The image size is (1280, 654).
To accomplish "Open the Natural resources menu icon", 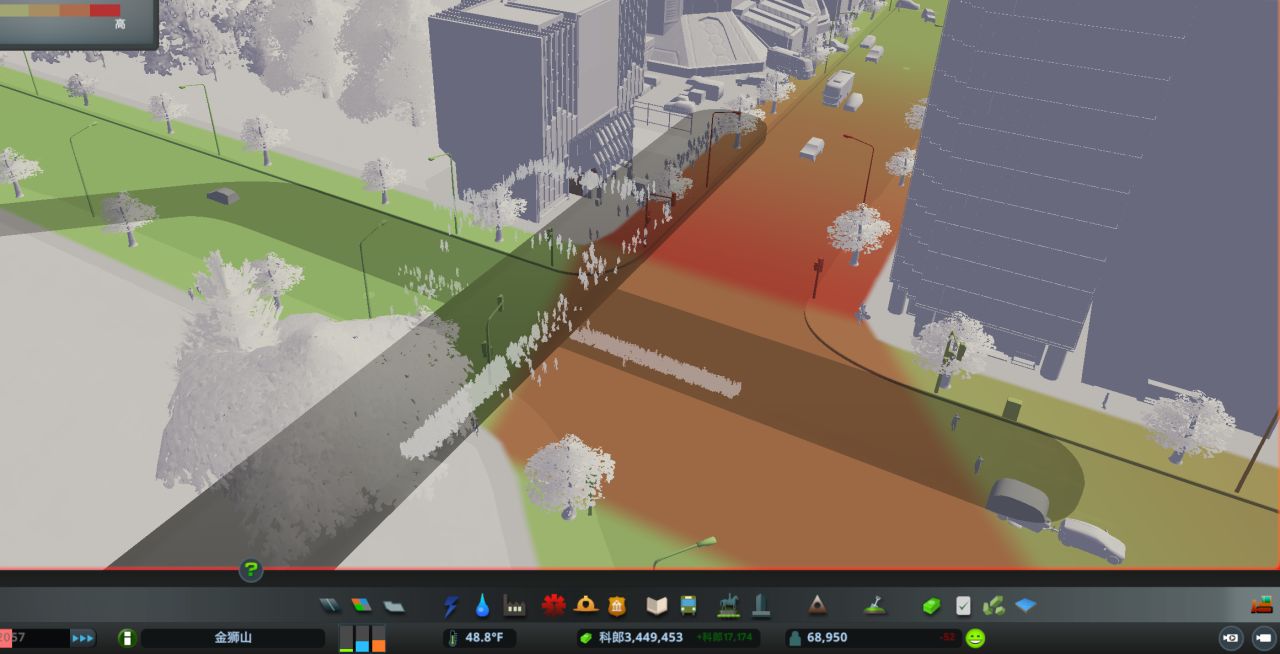I will (x=994, y=605).
